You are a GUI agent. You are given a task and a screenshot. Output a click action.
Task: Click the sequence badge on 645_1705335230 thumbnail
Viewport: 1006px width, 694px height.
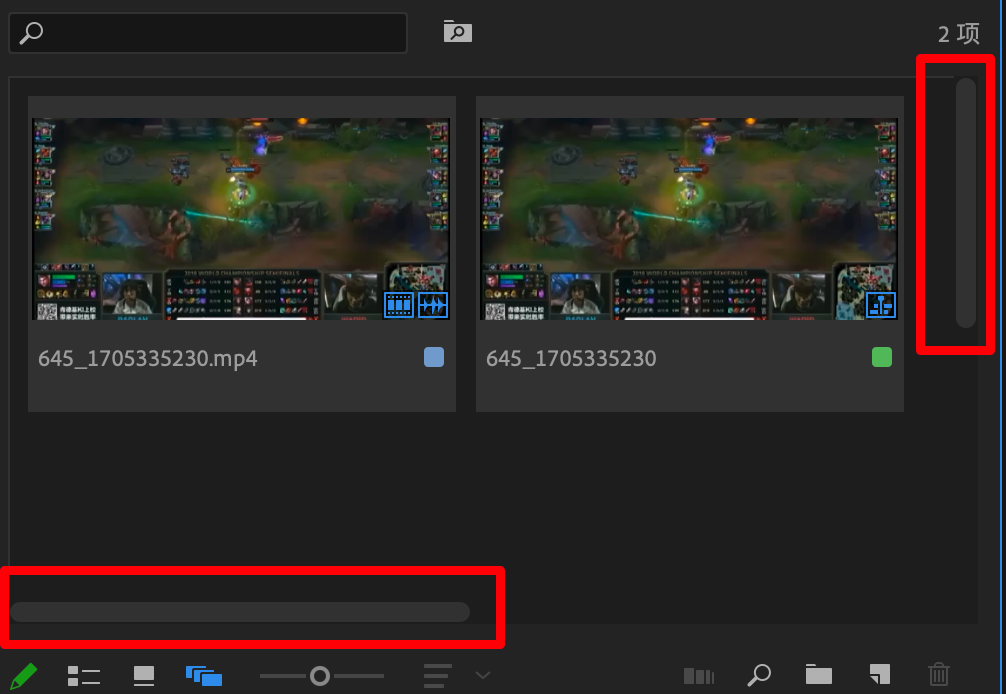click(x=881, y=305)
